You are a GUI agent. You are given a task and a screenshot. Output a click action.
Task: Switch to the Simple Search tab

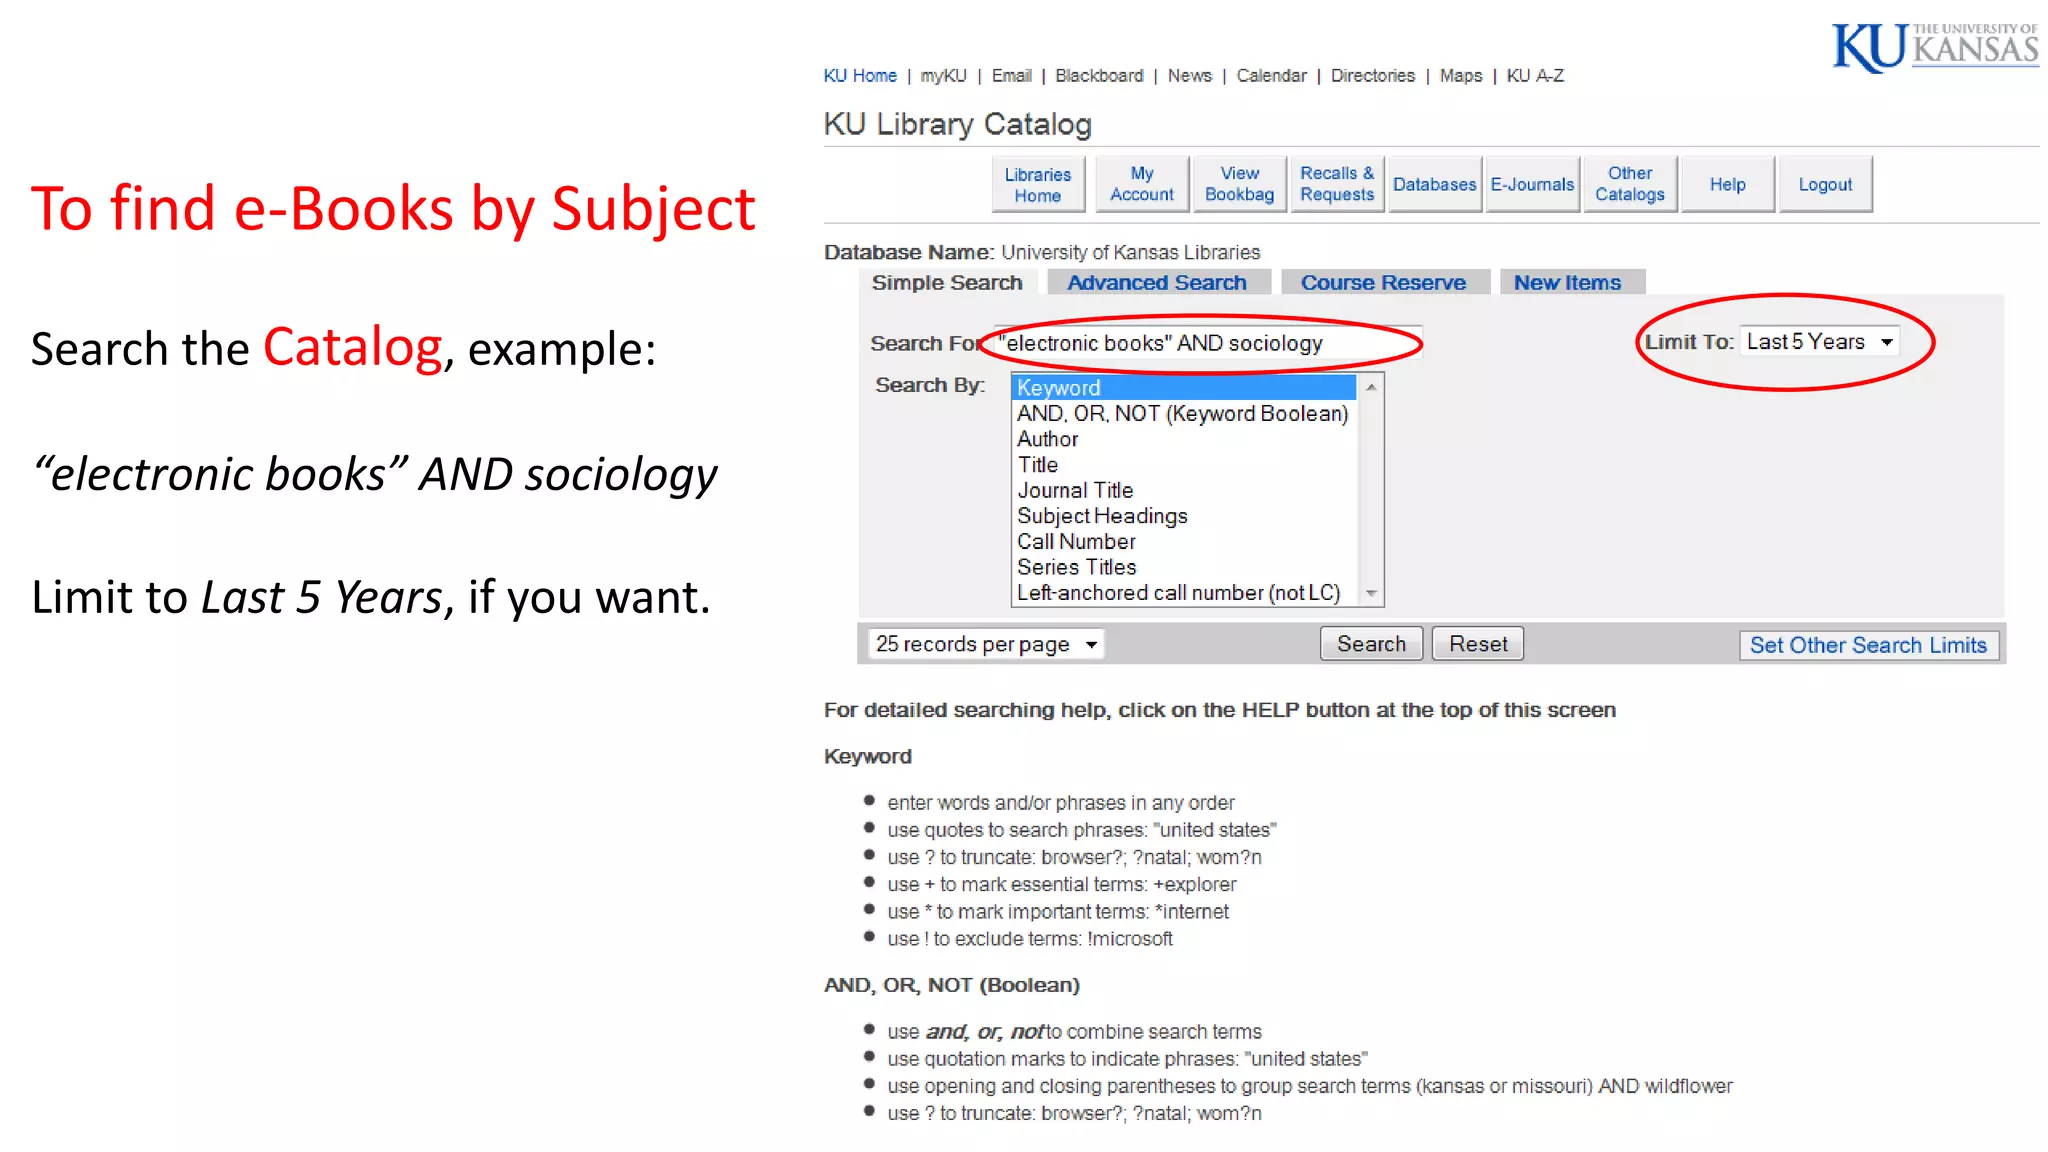click(947, 283)
